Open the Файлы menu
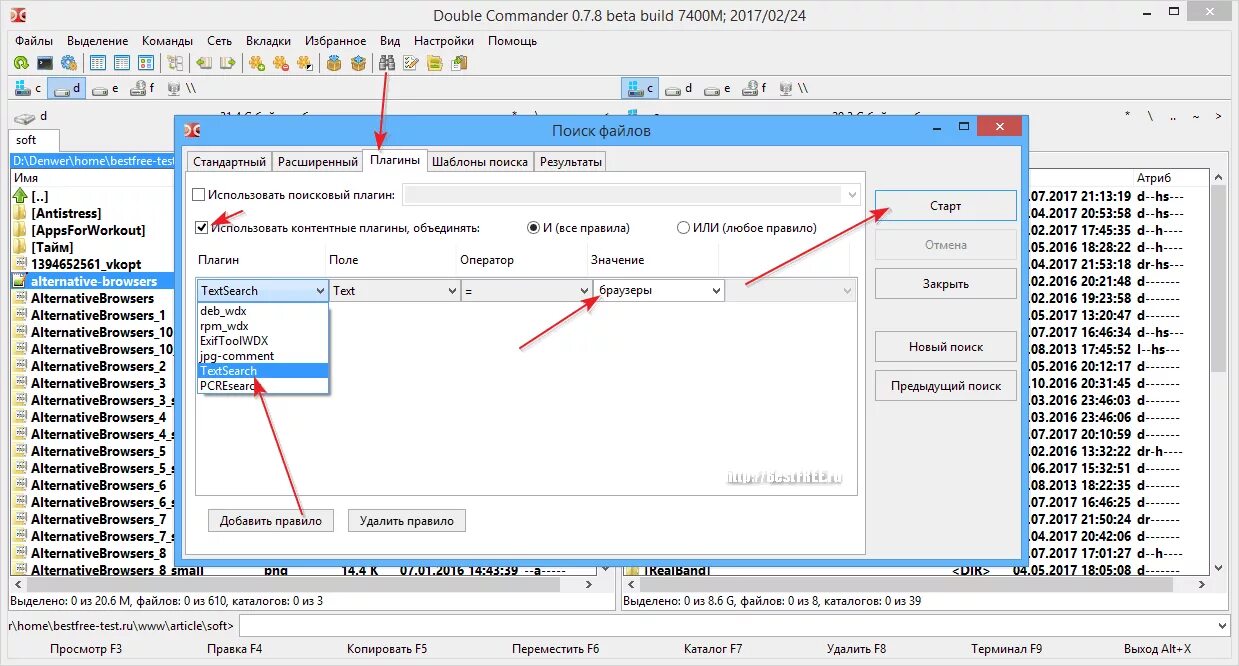 (x=34, y=41)
